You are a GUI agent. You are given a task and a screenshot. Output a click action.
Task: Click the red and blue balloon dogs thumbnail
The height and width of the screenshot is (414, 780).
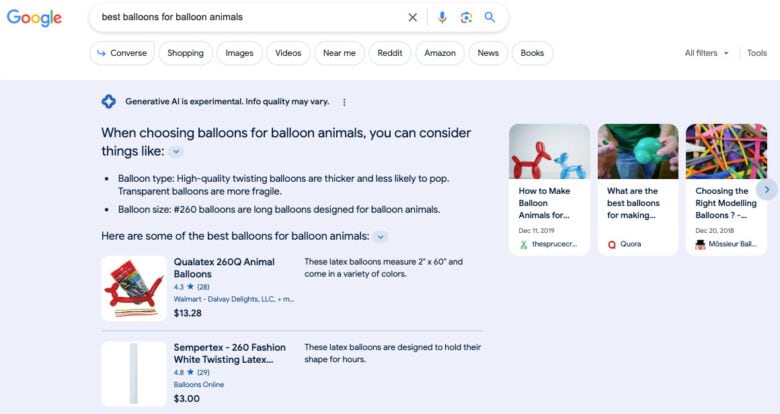tap(549, 151)
